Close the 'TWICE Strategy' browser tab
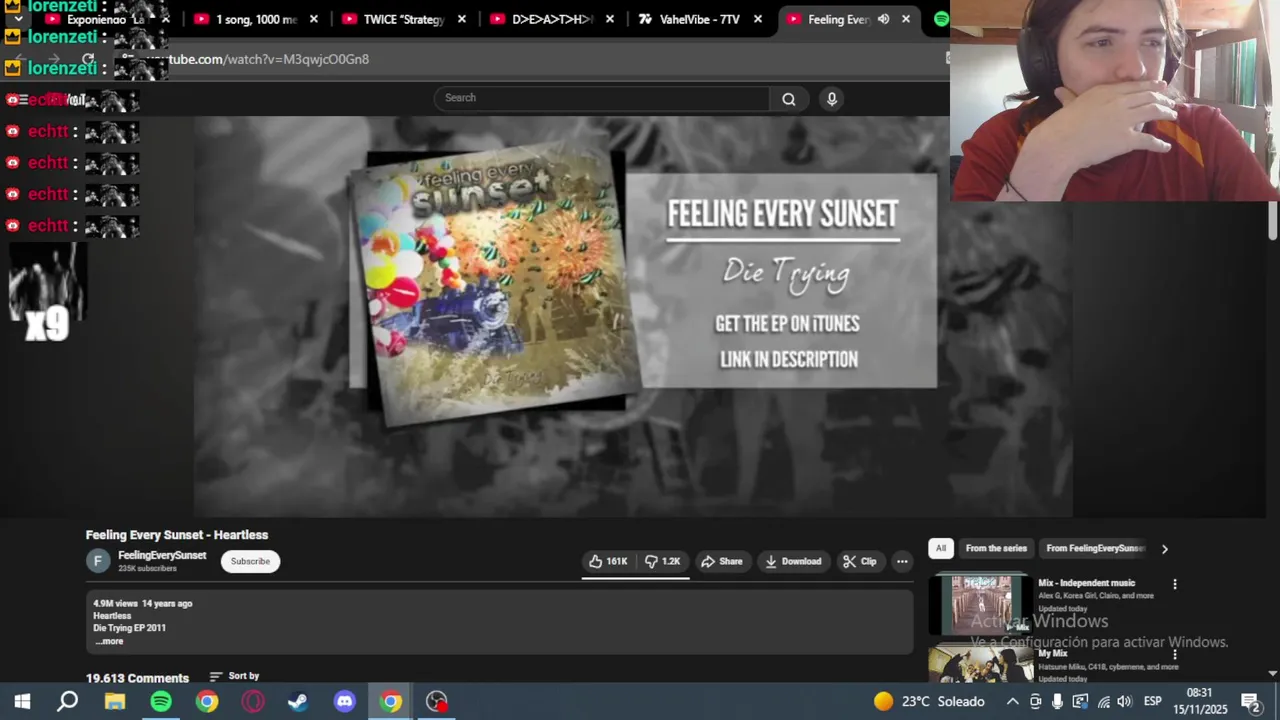The width and height of the screenshot is (1280, 720). pos(462,19)
